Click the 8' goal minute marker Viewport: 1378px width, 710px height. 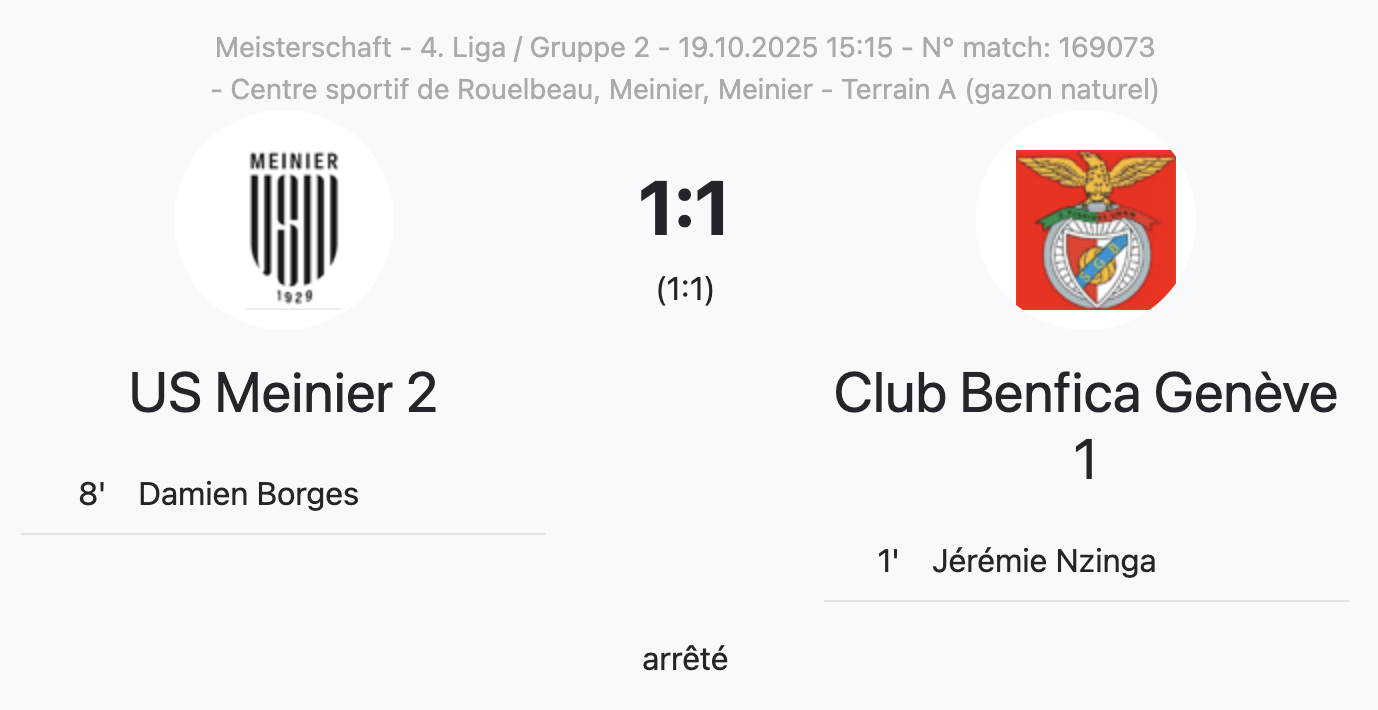pos(92,494)
